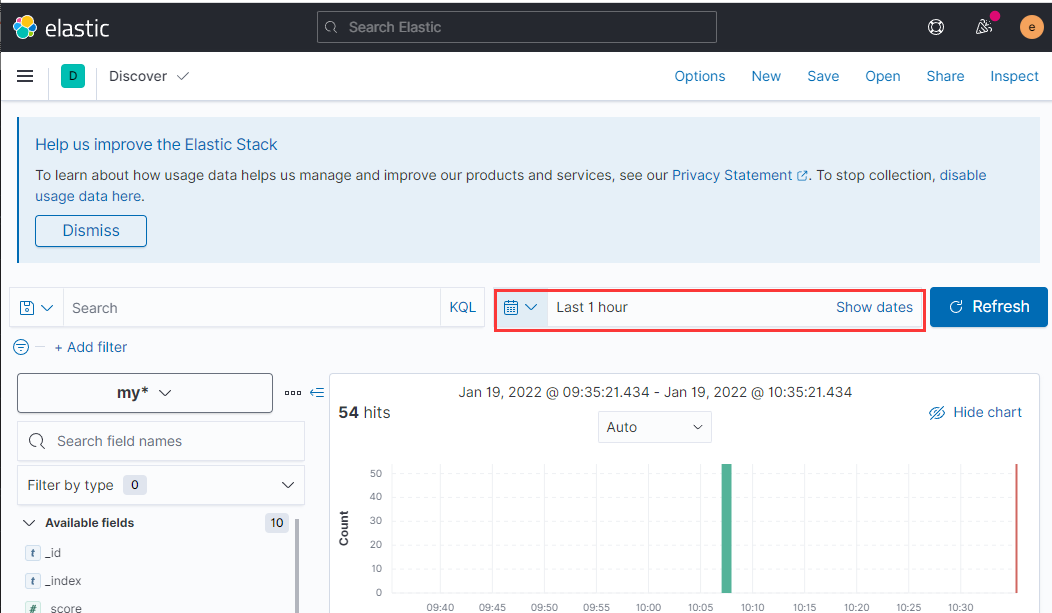The height and width of the screenshot is (613, 1052).
Task: Click the Elastic logo icon
Action: [x=25, y=27]
